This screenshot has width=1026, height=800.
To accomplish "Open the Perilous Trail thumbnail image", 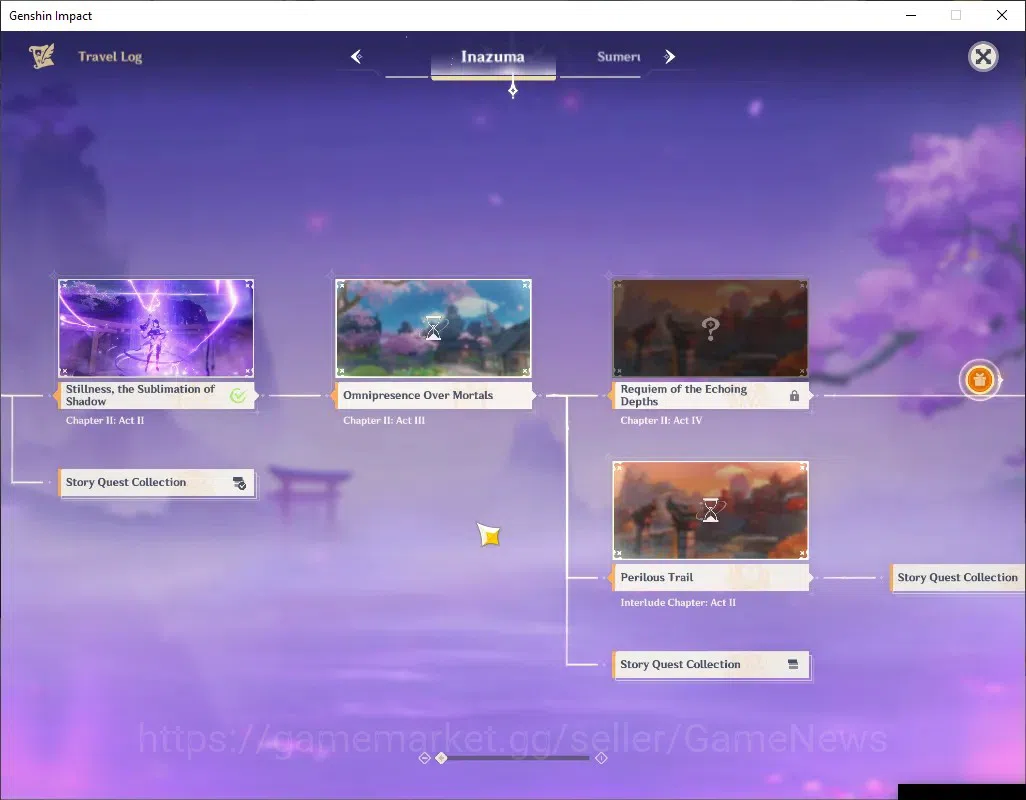I will 711,510.
